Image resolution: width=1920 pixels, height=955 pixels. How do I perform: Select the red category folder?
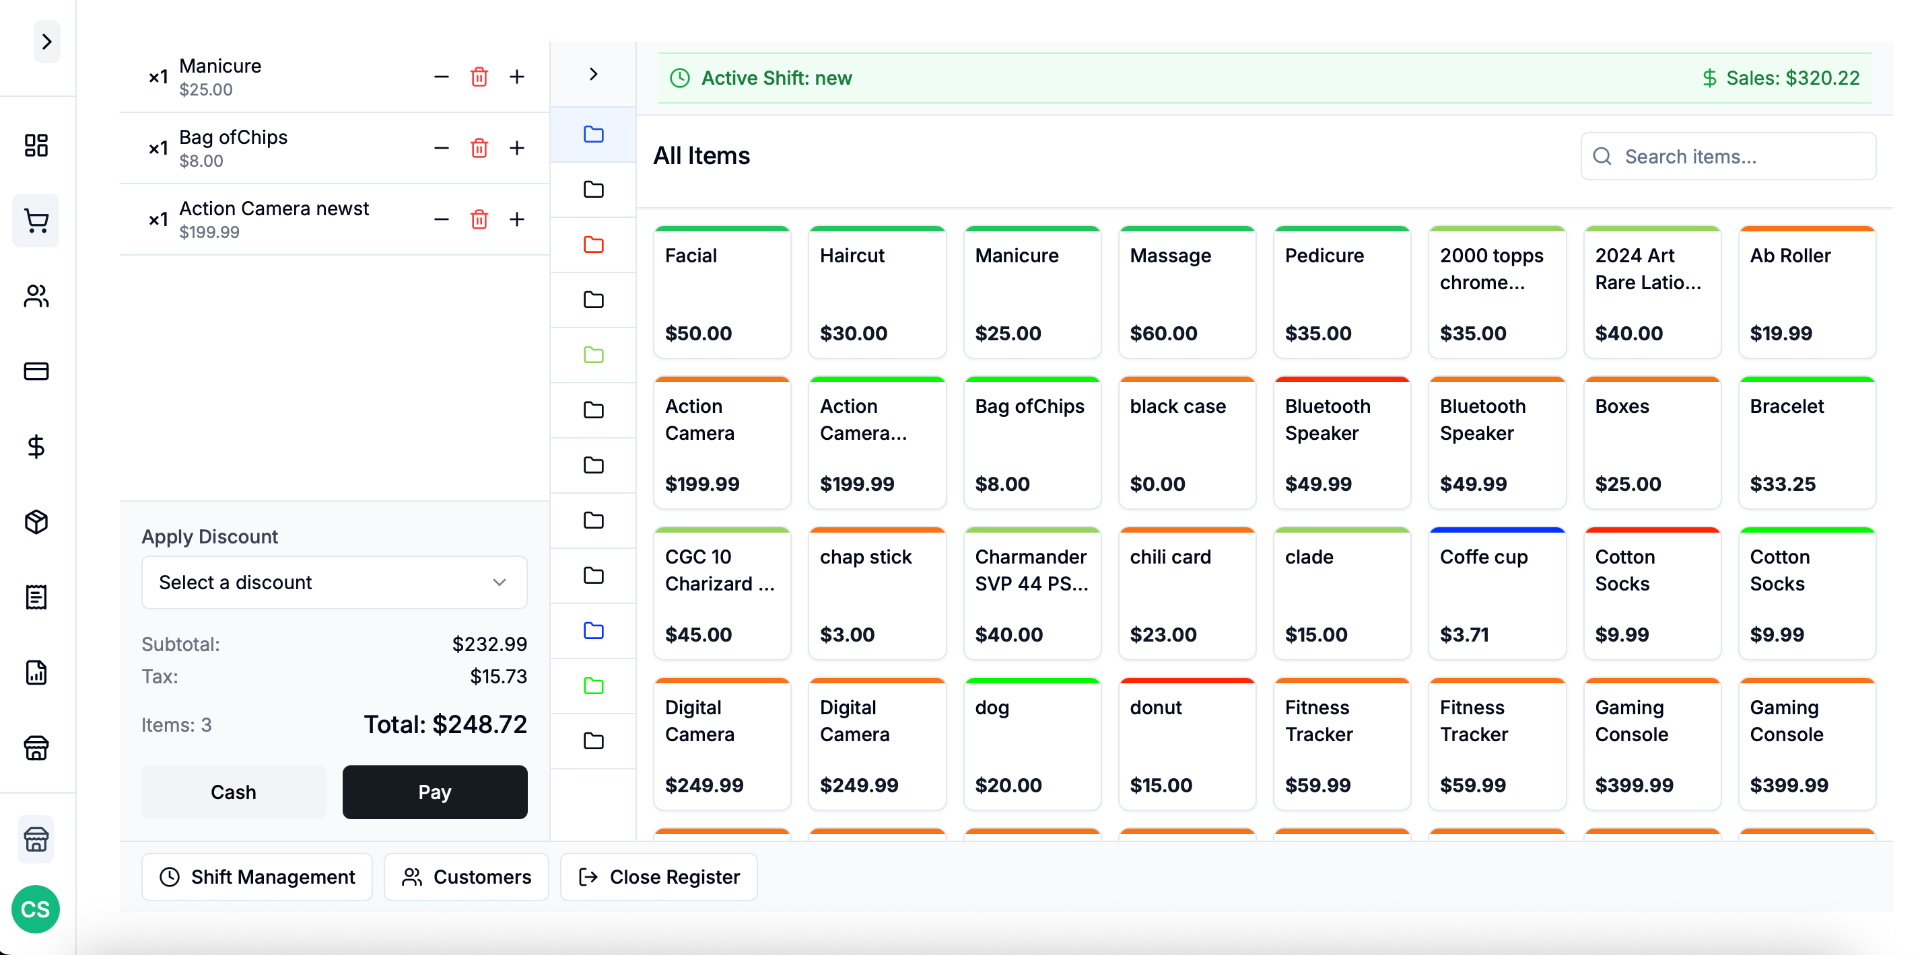pos(594,244)
